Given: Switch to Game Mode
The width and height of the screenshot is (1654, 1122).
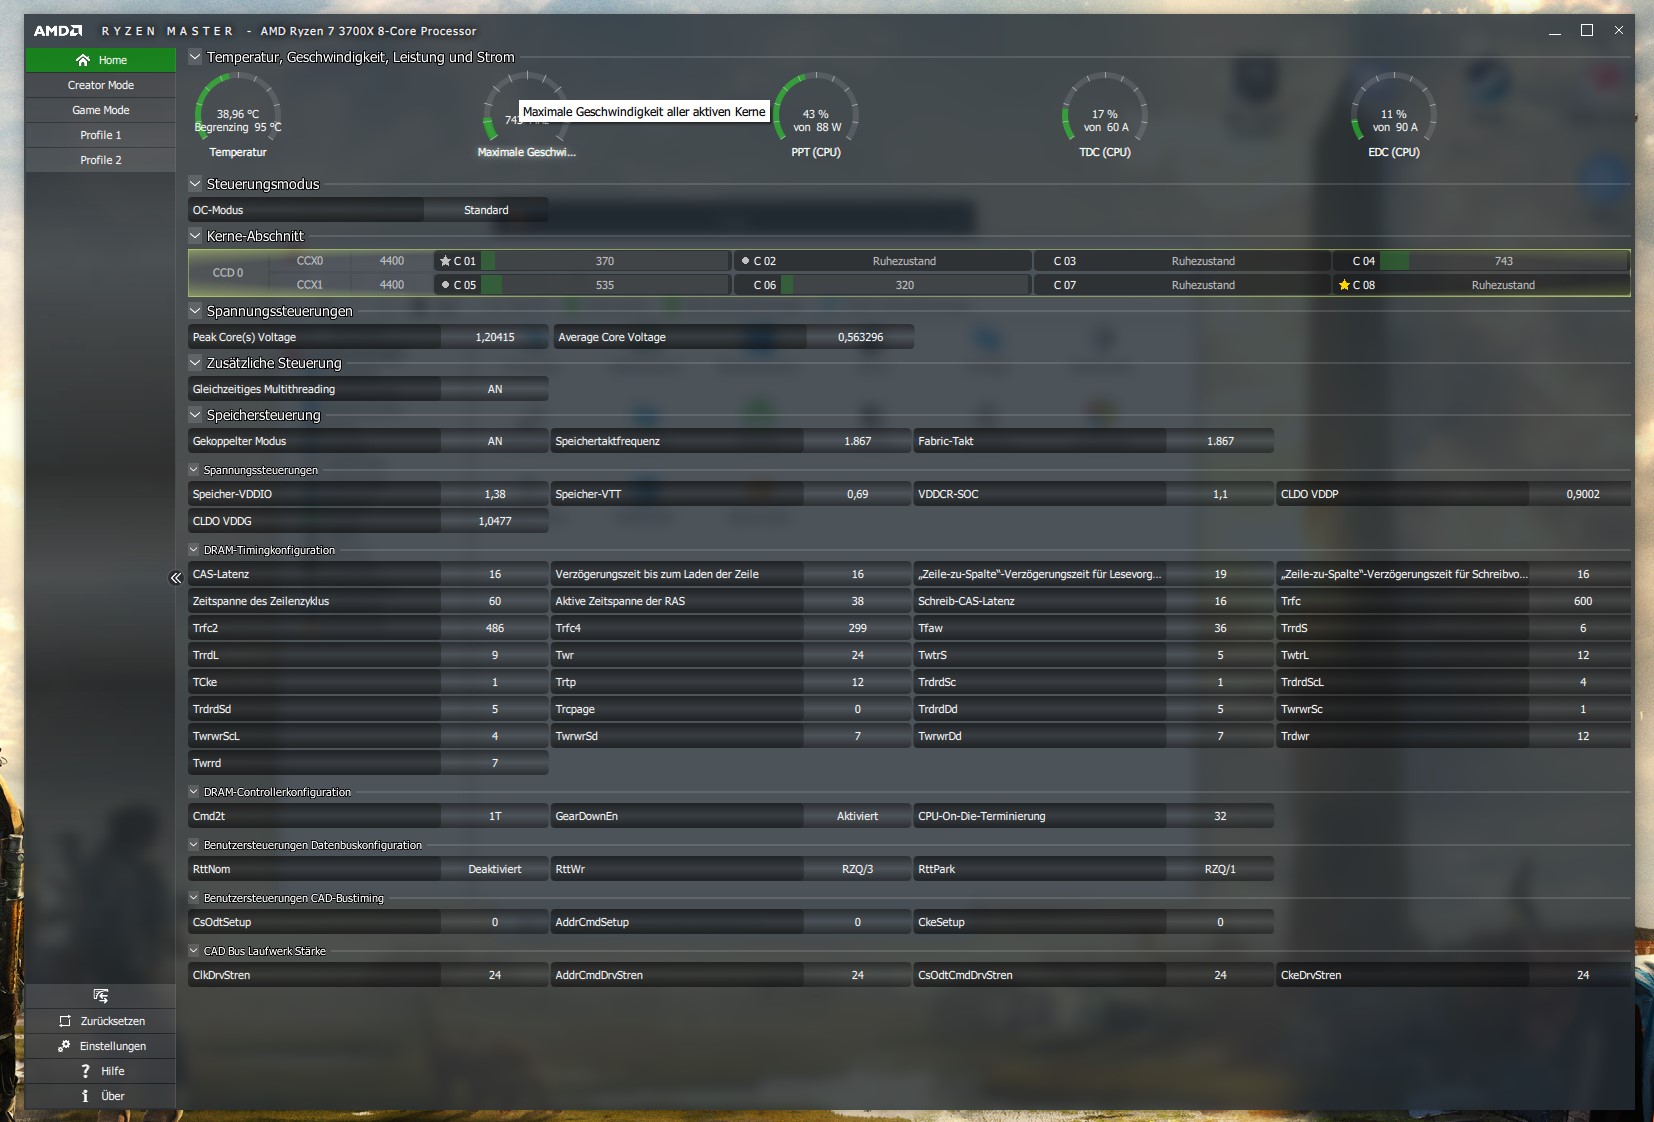Looking at the screenshot, I should [100, 110].
